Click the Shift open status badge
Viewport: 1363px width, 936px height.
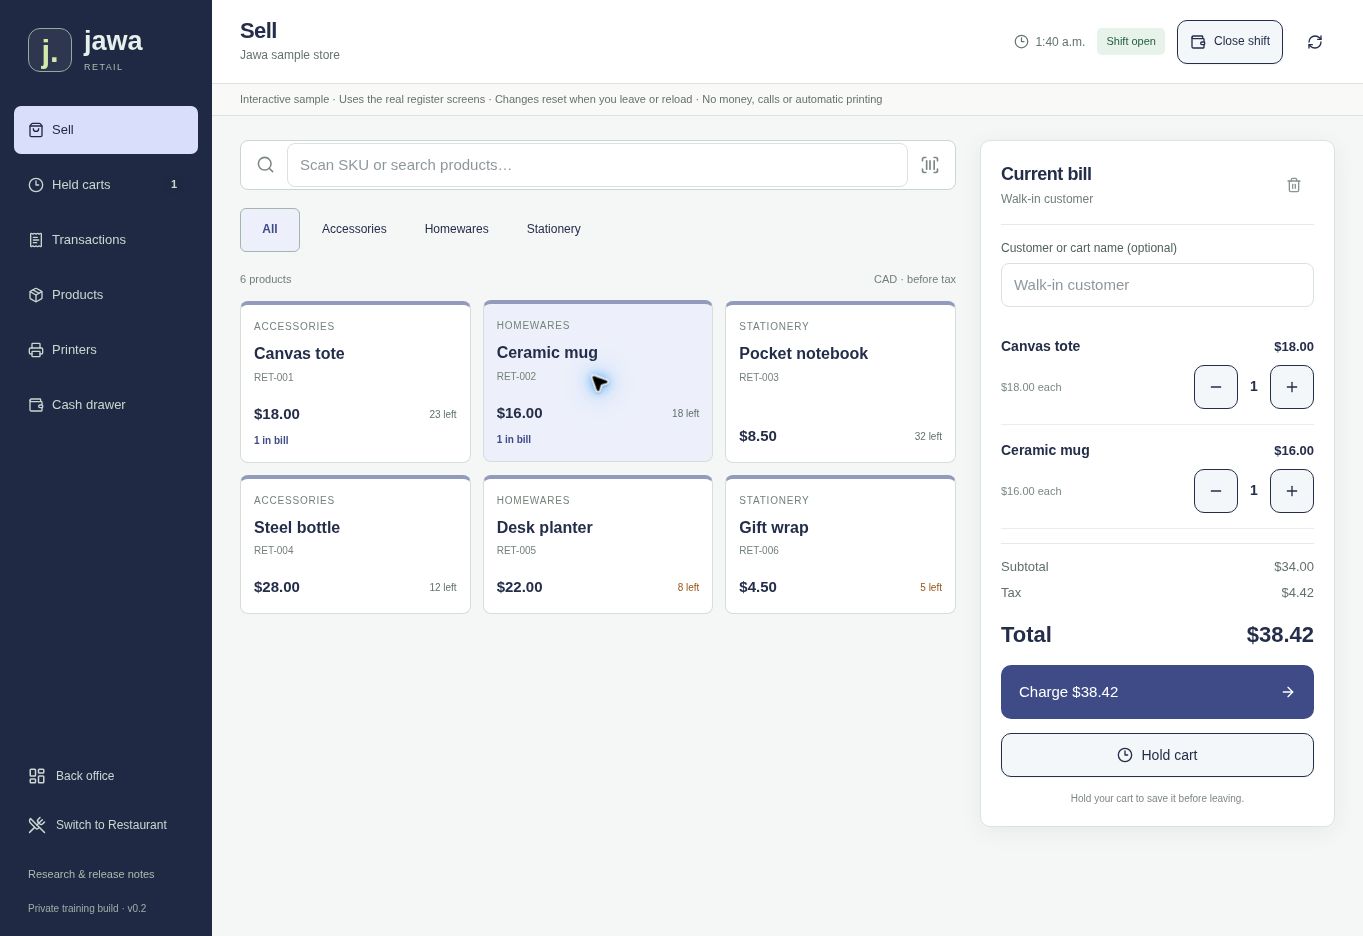(x=1131, y=42)
